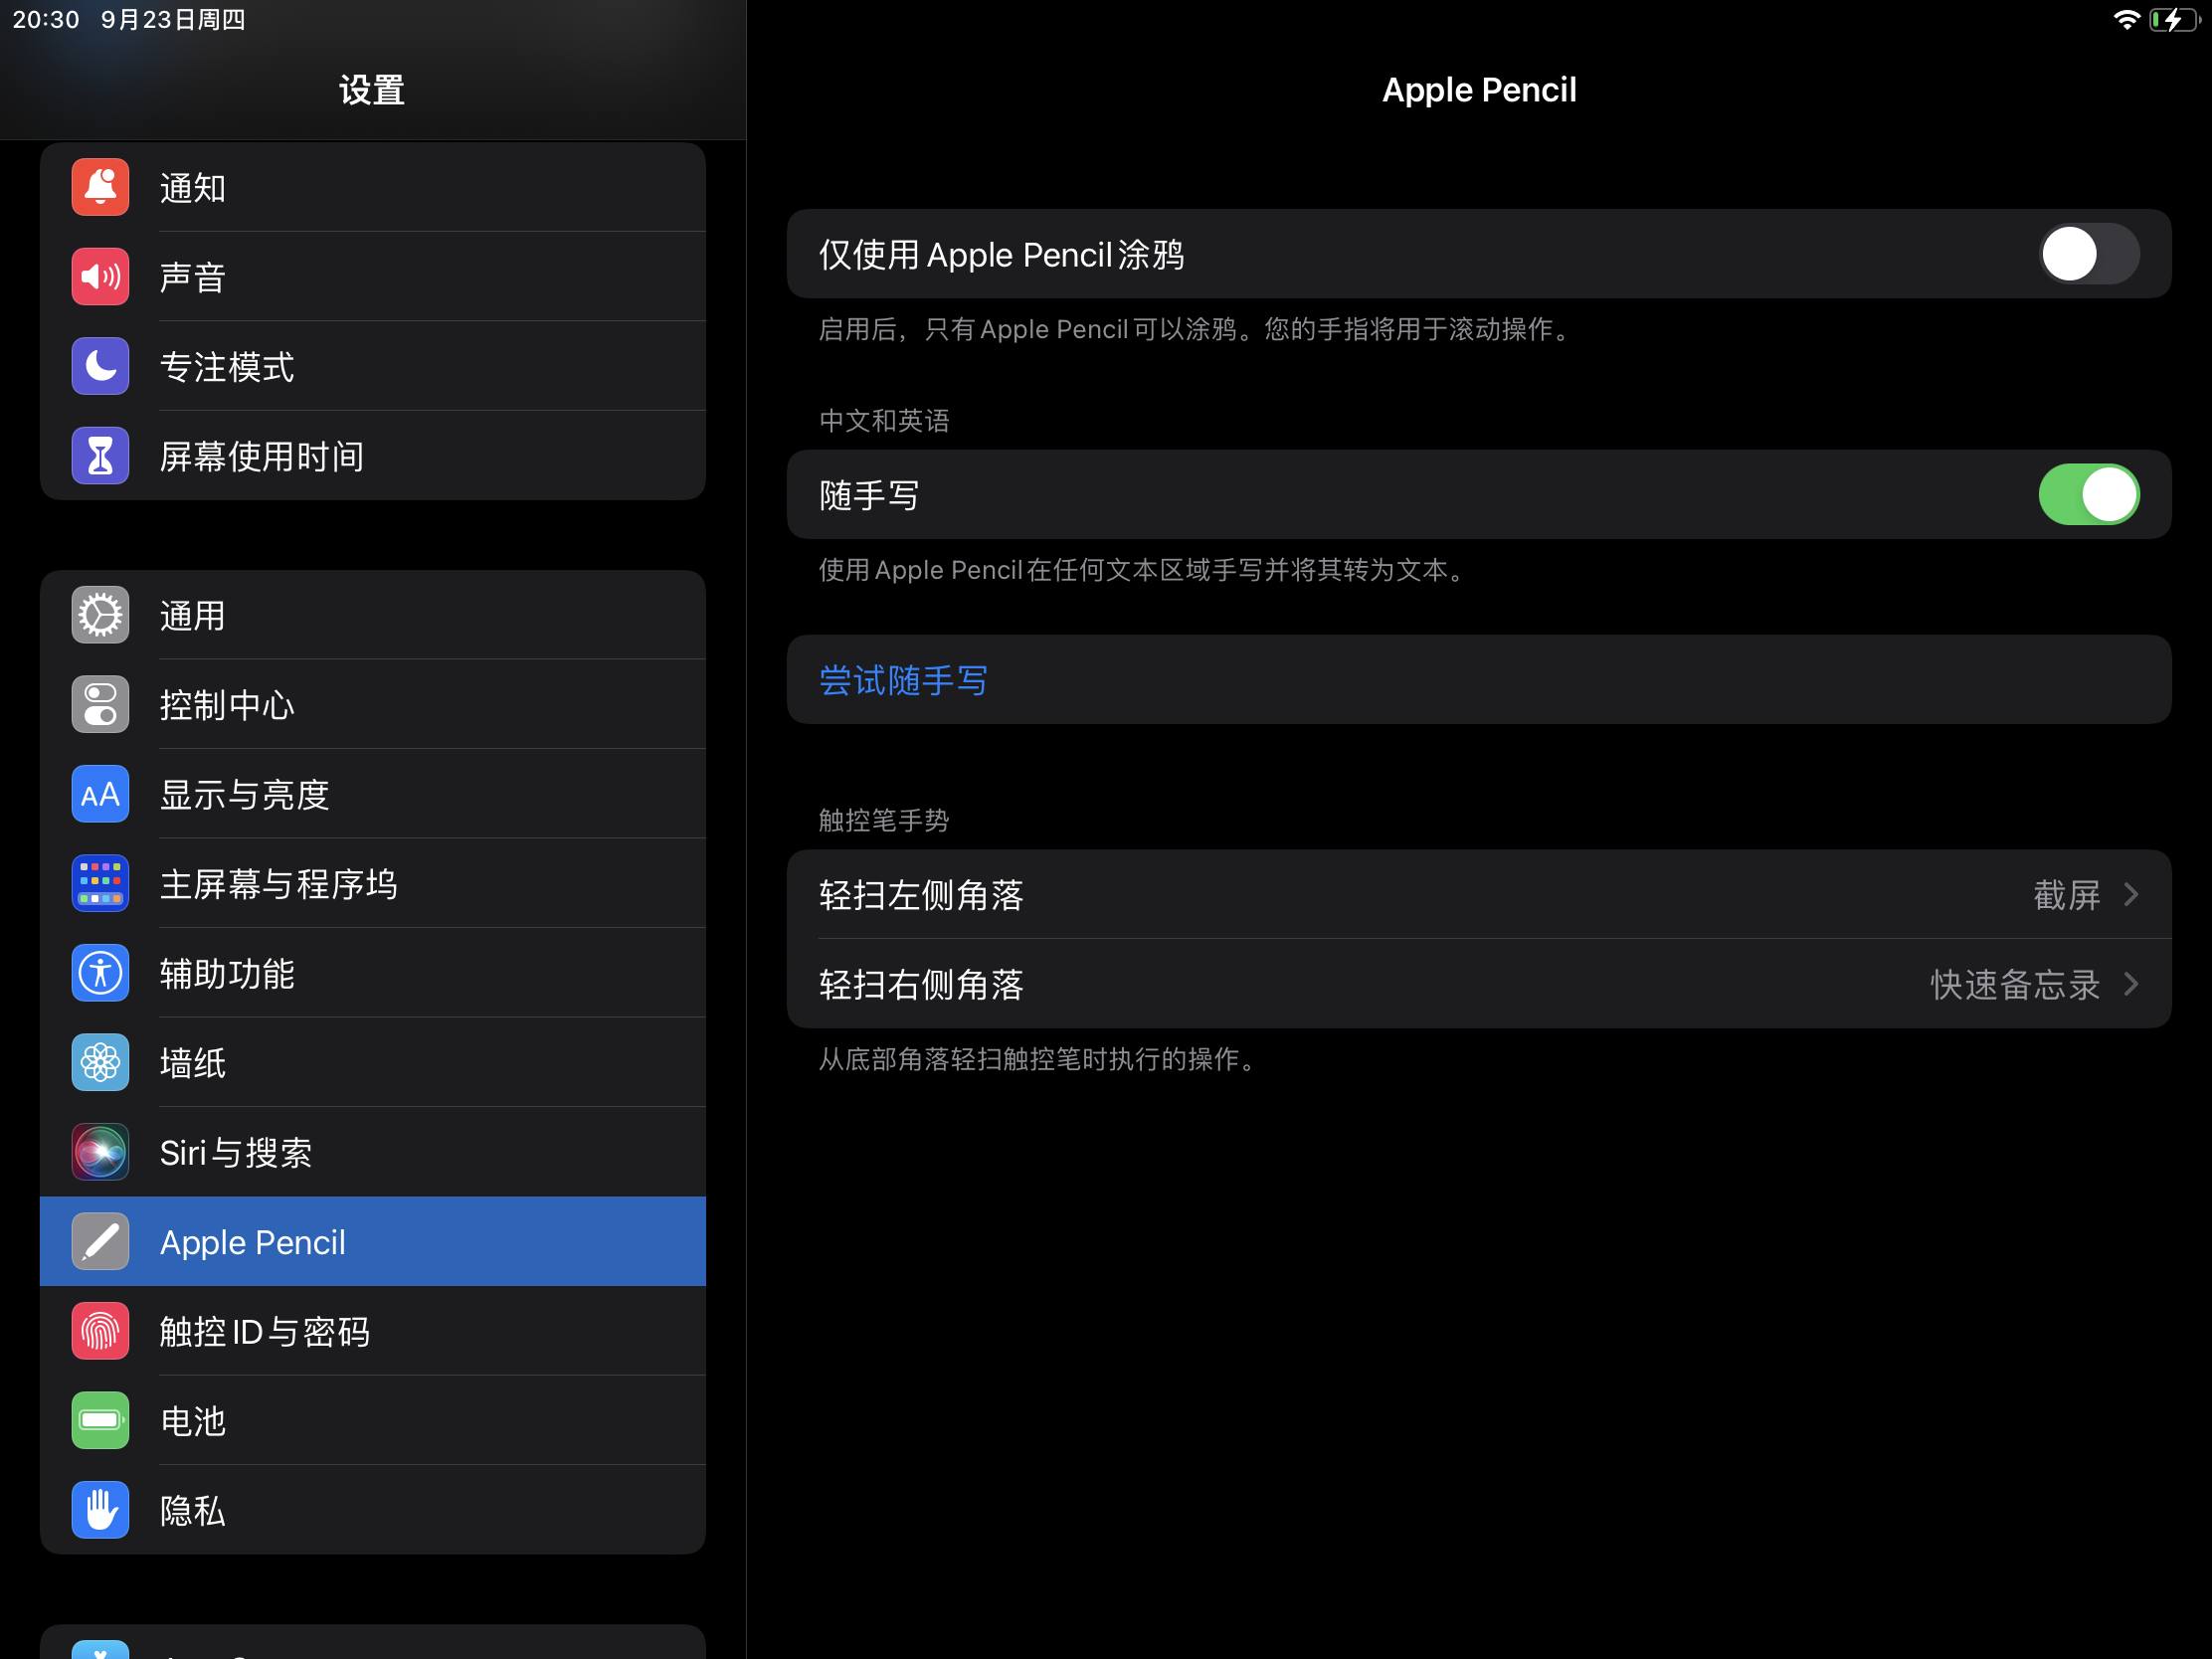The image size is (2212, 1659).
Task: Turn off the 随手写 switch
Action: click(x=2088, y=495)
